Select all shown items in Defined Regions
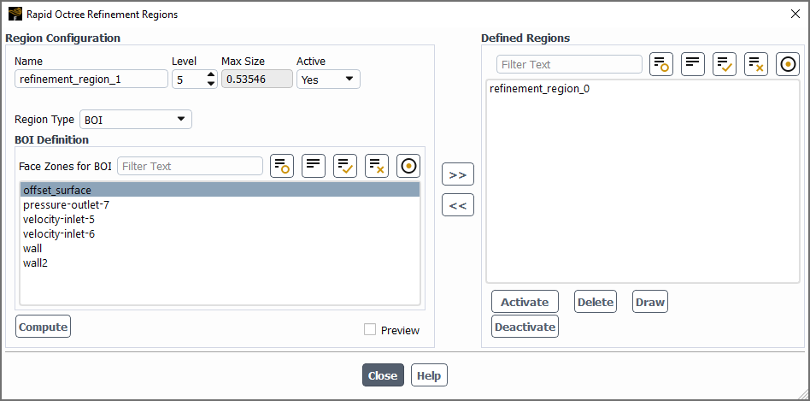Screen dimensions: 810x401 (x=724, y=64)
